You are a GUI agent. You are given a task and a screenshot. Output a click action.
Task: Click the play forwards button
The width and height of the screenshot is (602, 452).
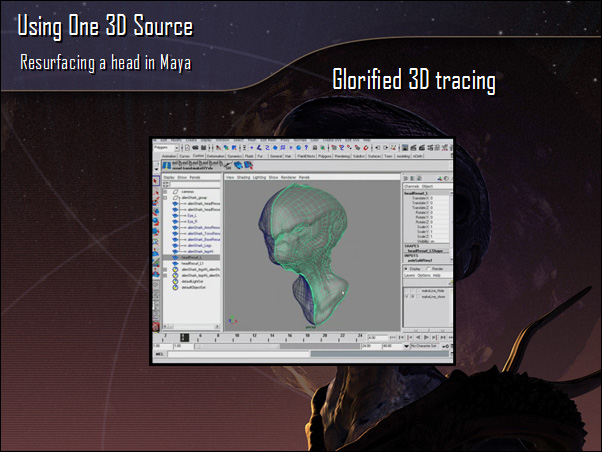coord(426,337)
